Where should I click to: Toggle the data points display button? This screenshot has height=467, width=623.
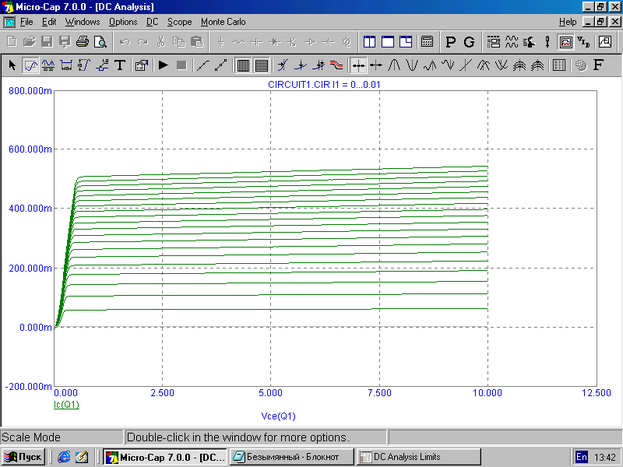tap(203, 65)
